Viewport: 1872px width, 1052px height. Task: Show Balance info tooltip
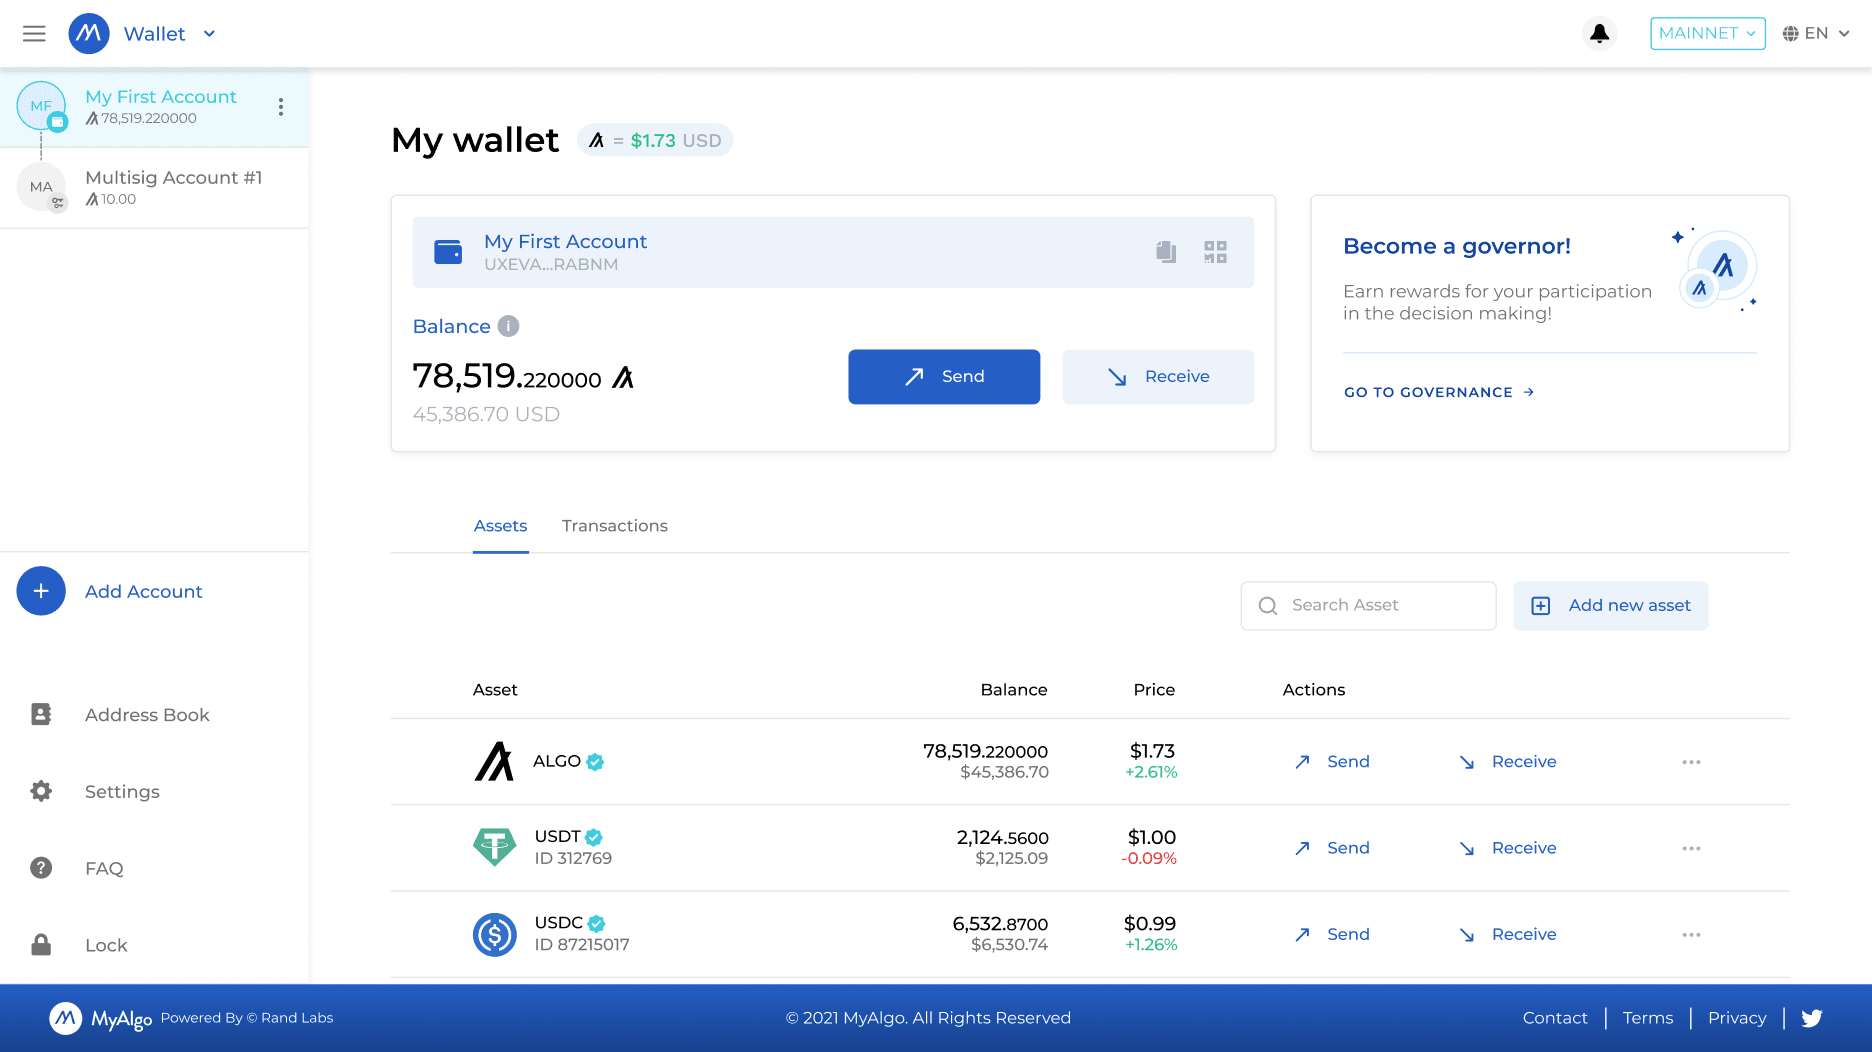(x=508, y=326)
